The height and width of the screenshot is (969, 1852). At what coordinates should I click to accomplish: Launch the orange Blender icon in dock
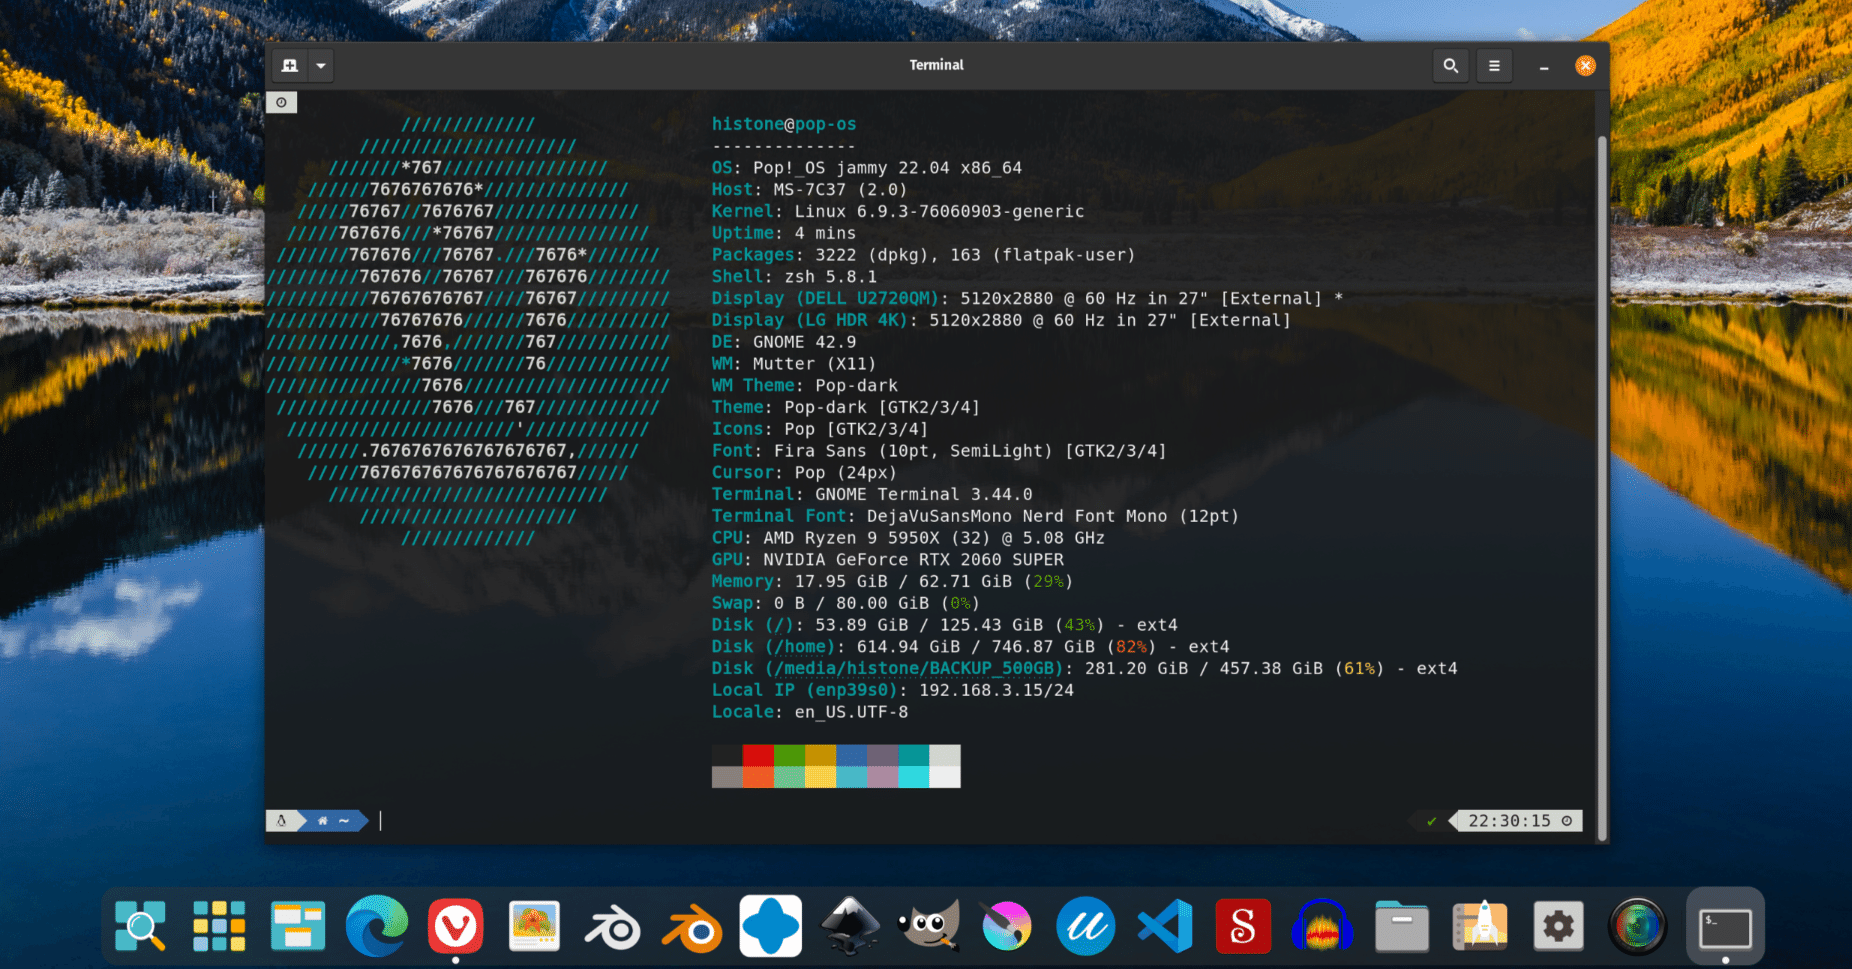[x=692, y=928]
